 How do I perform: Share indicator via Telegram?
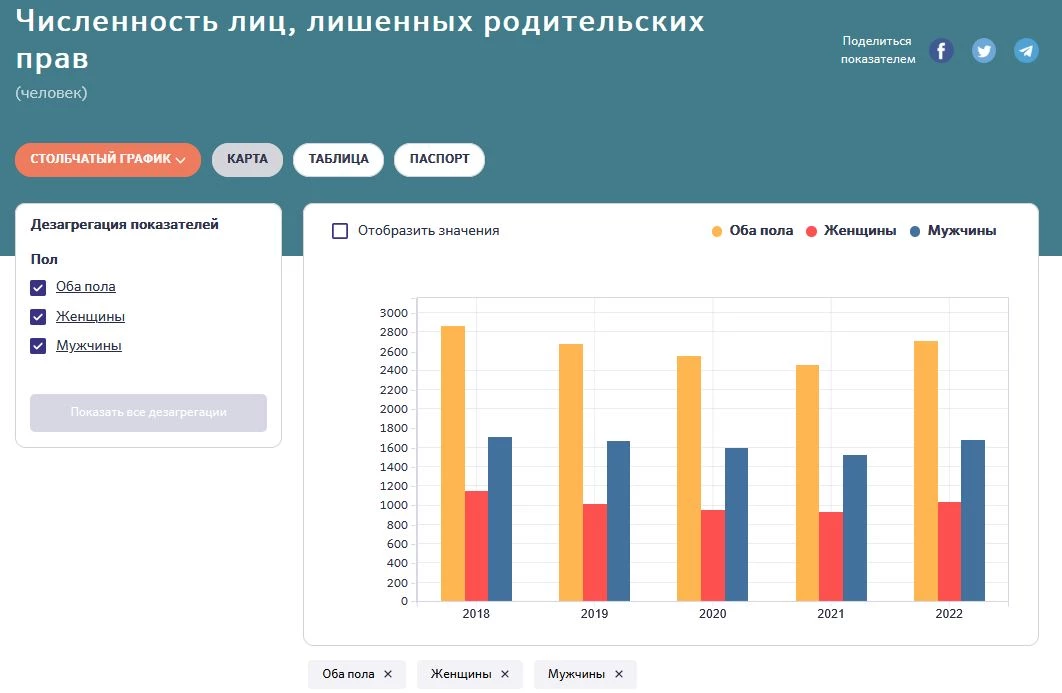pos(1026,51)
